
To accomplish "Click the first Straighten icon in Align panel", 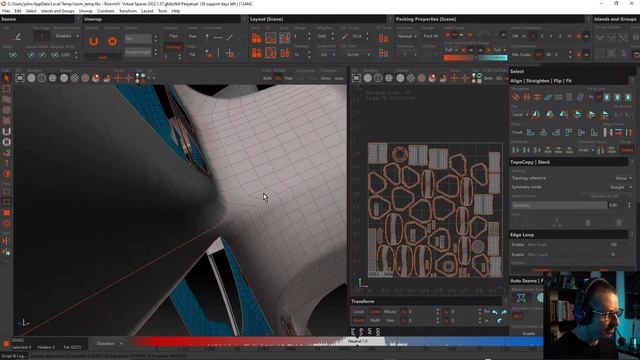I will pos(516,97).
